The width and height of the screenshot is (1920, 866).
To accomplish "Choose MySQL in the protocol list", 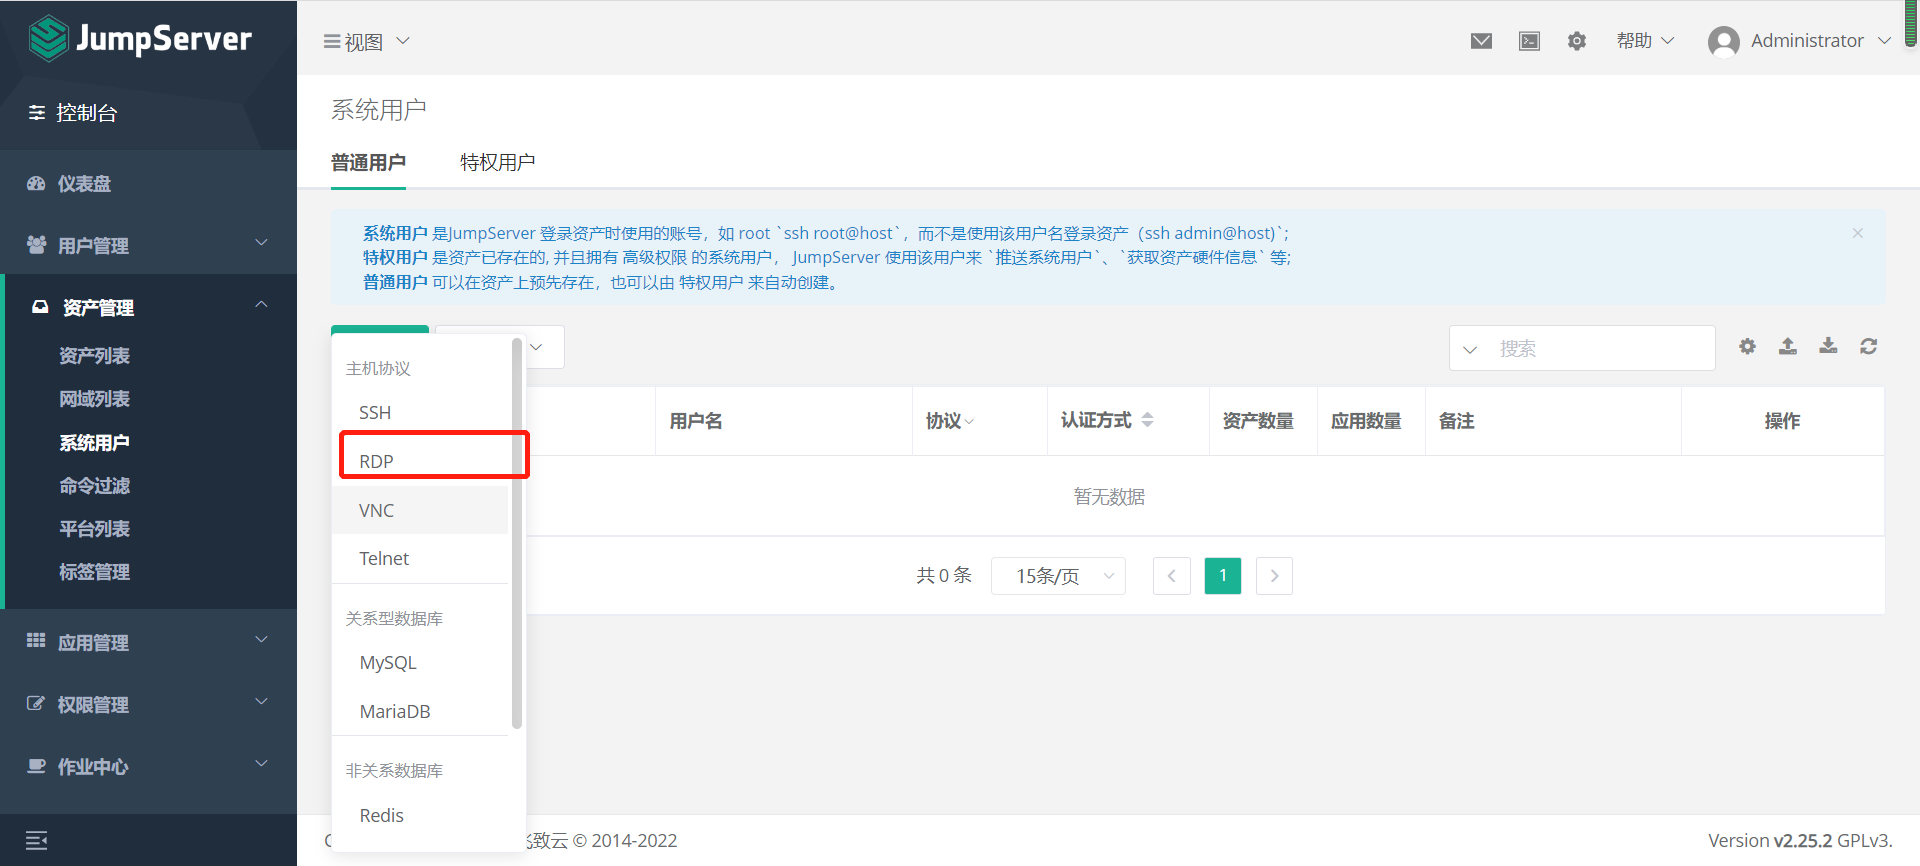I will pyautogui.click(x=388, y=663).
